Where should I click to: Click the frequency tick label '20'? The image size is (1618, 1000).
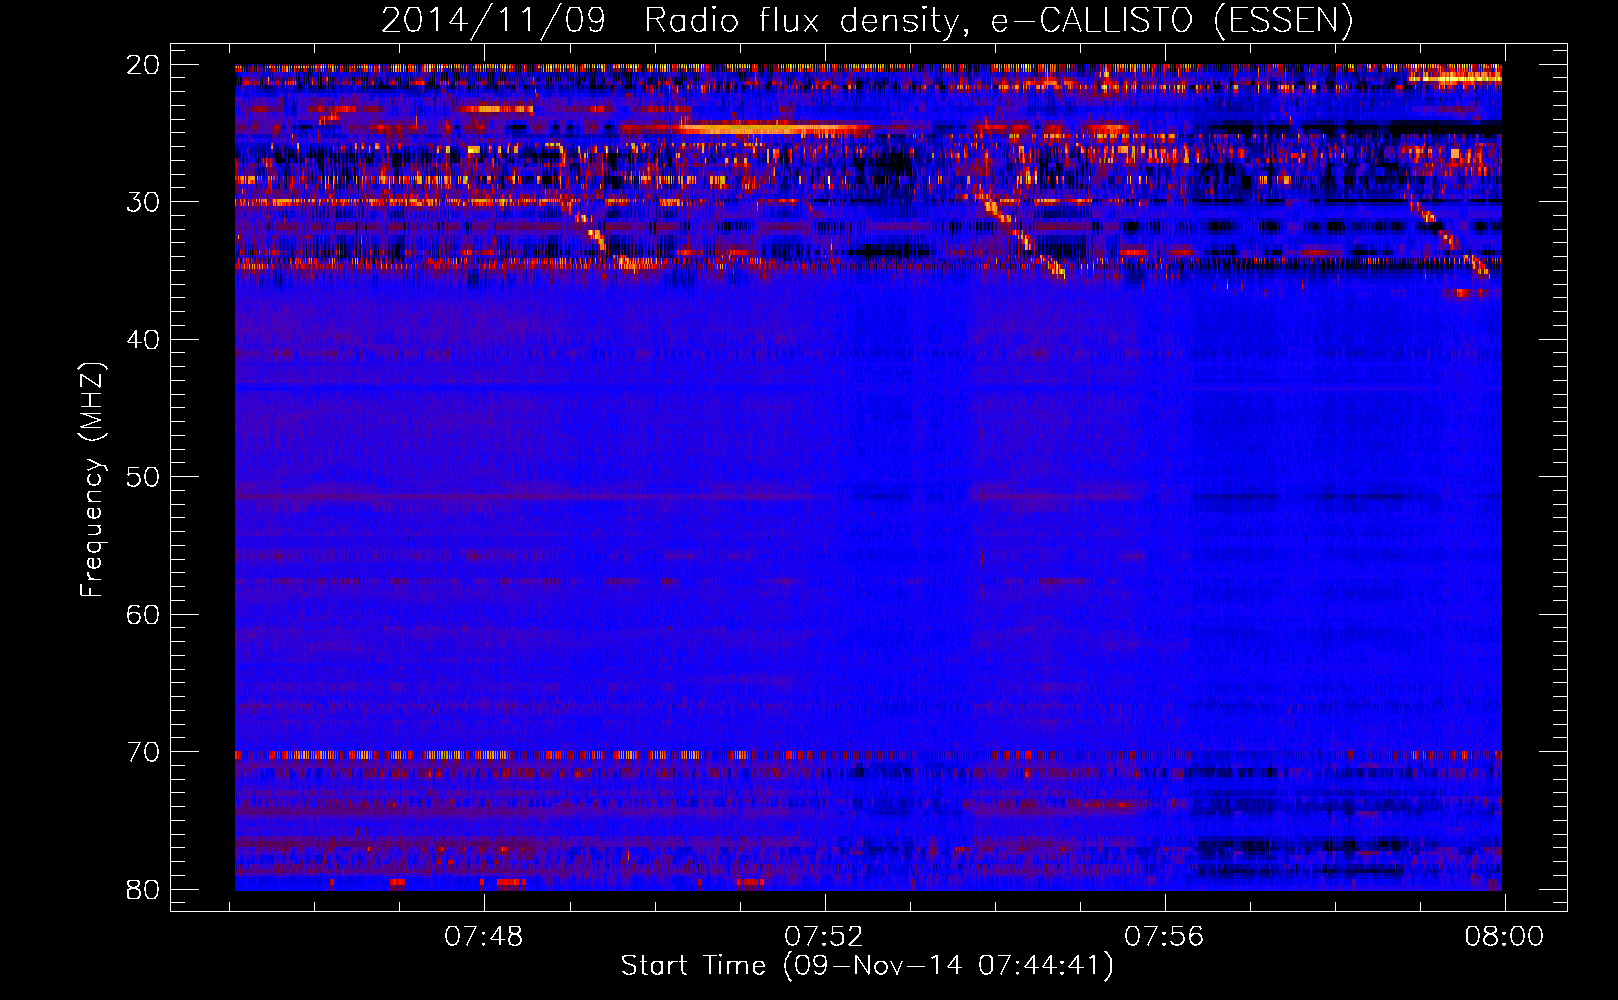click(x=143, y=65)
